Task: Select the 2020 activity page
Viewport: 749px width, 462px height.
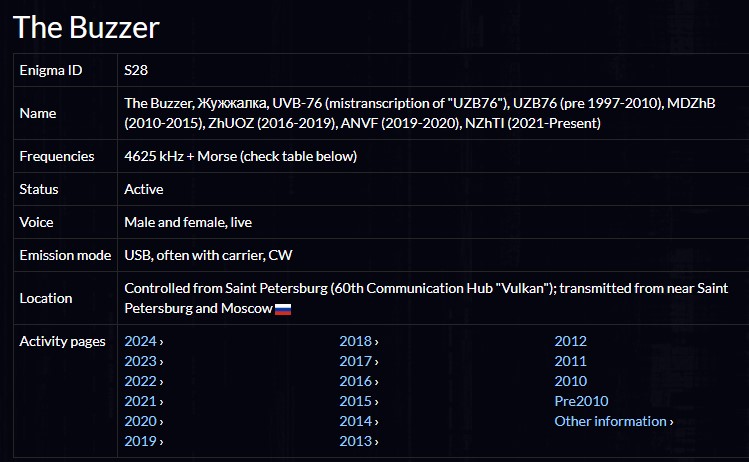Action: 141,421
